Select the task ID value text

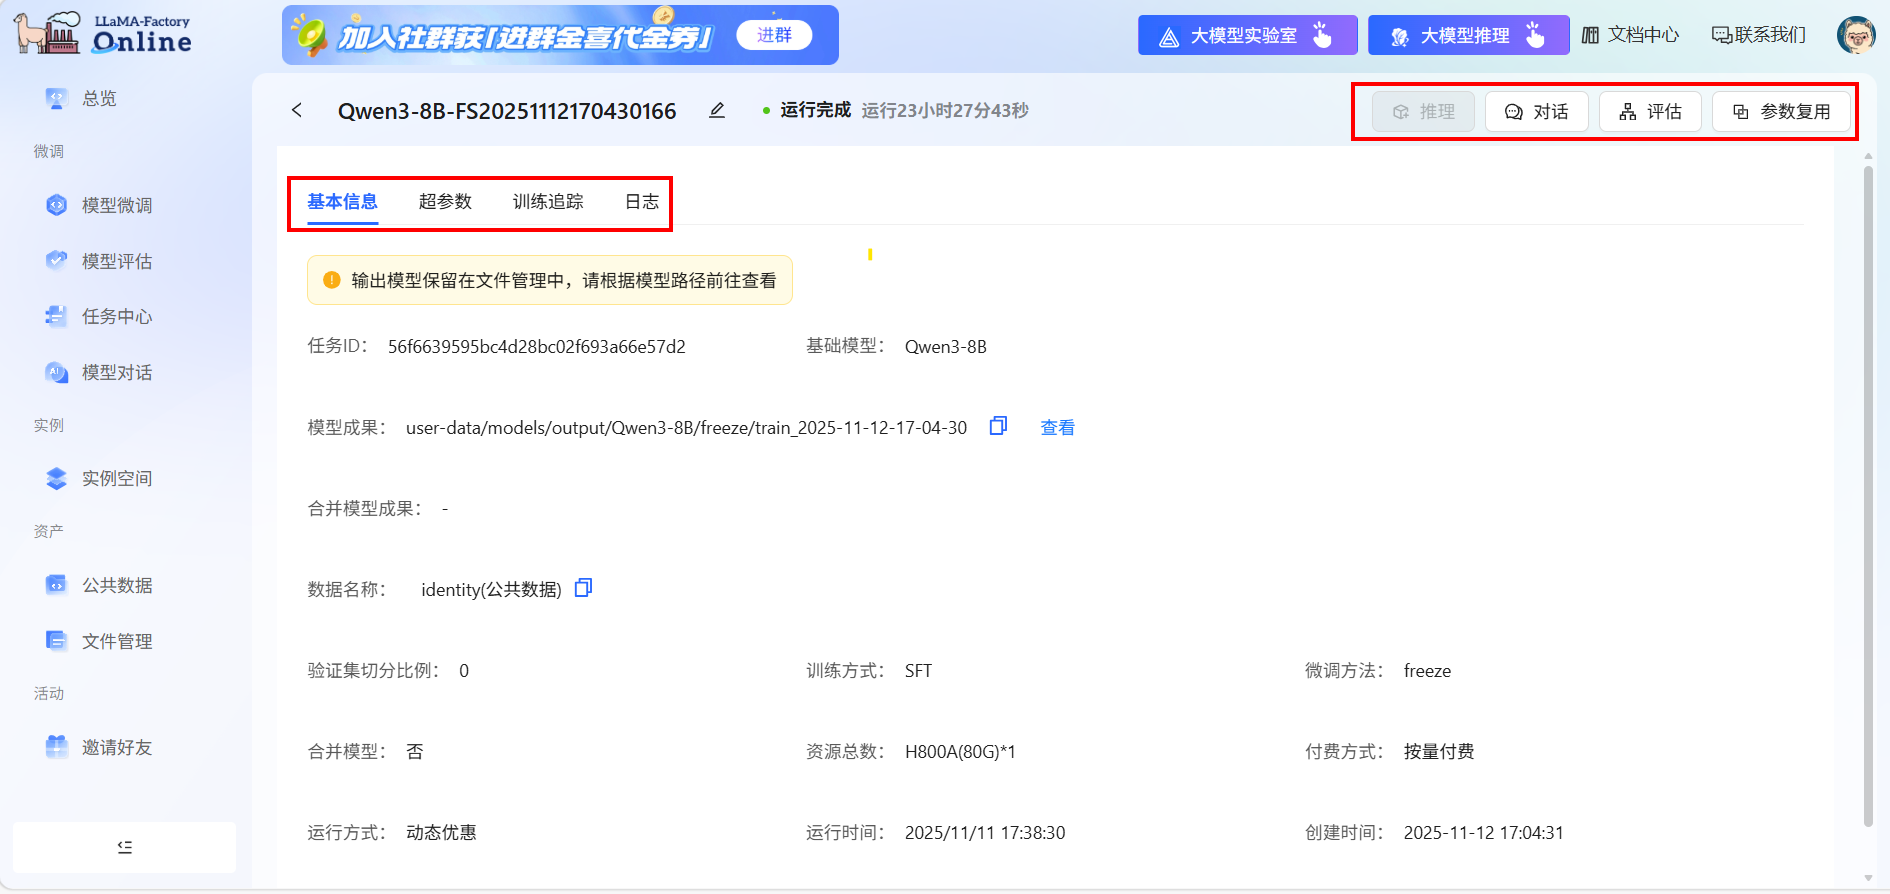point(537,346)
